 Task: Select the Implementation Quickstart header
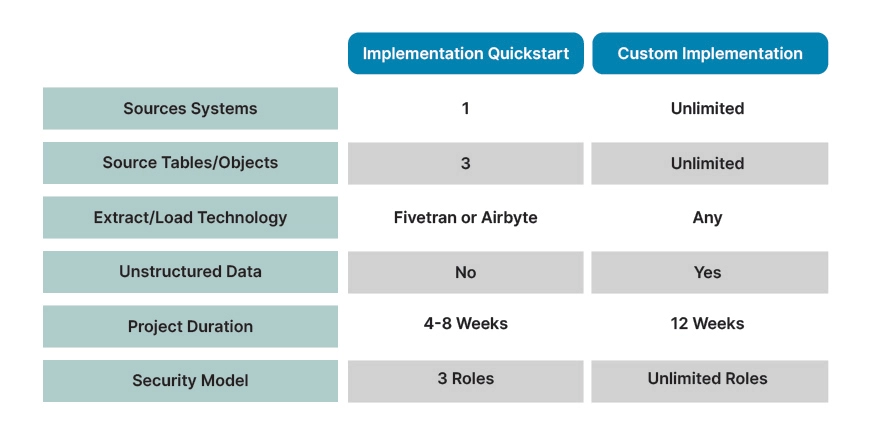tap(466, 53)
